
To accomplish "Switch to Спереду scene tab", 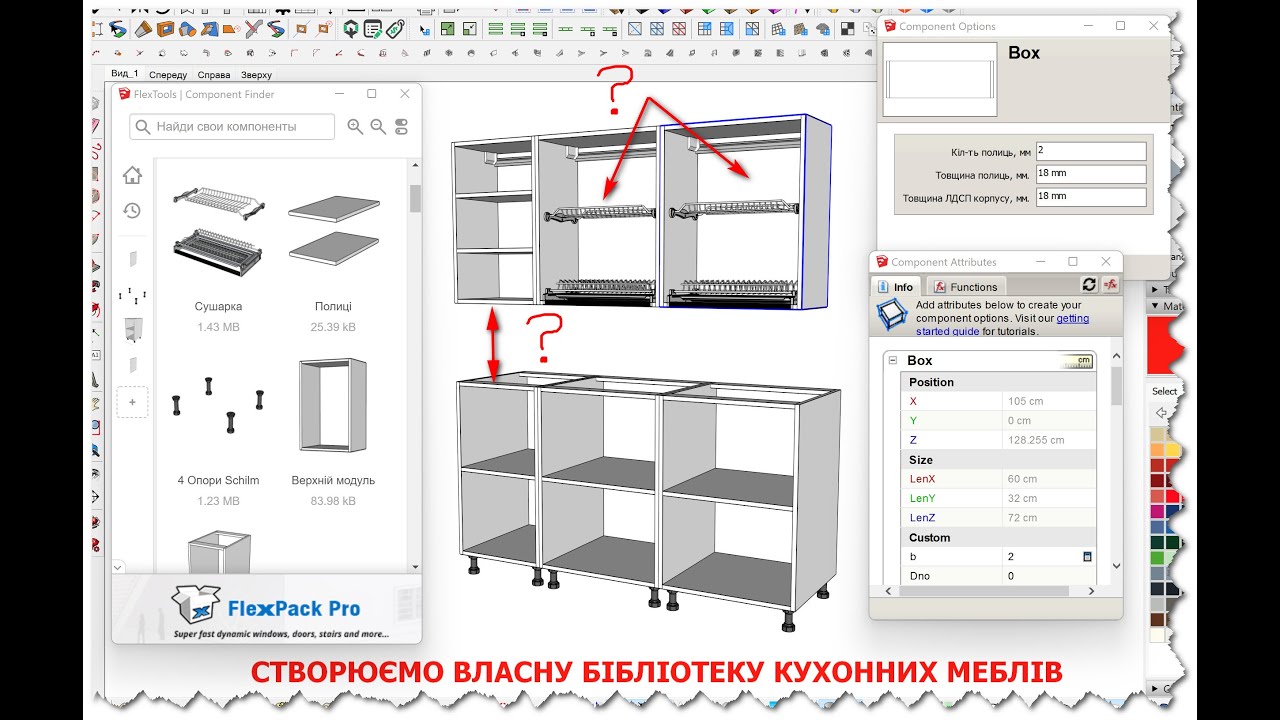I will pyautogui.click(x=168, y=74).
